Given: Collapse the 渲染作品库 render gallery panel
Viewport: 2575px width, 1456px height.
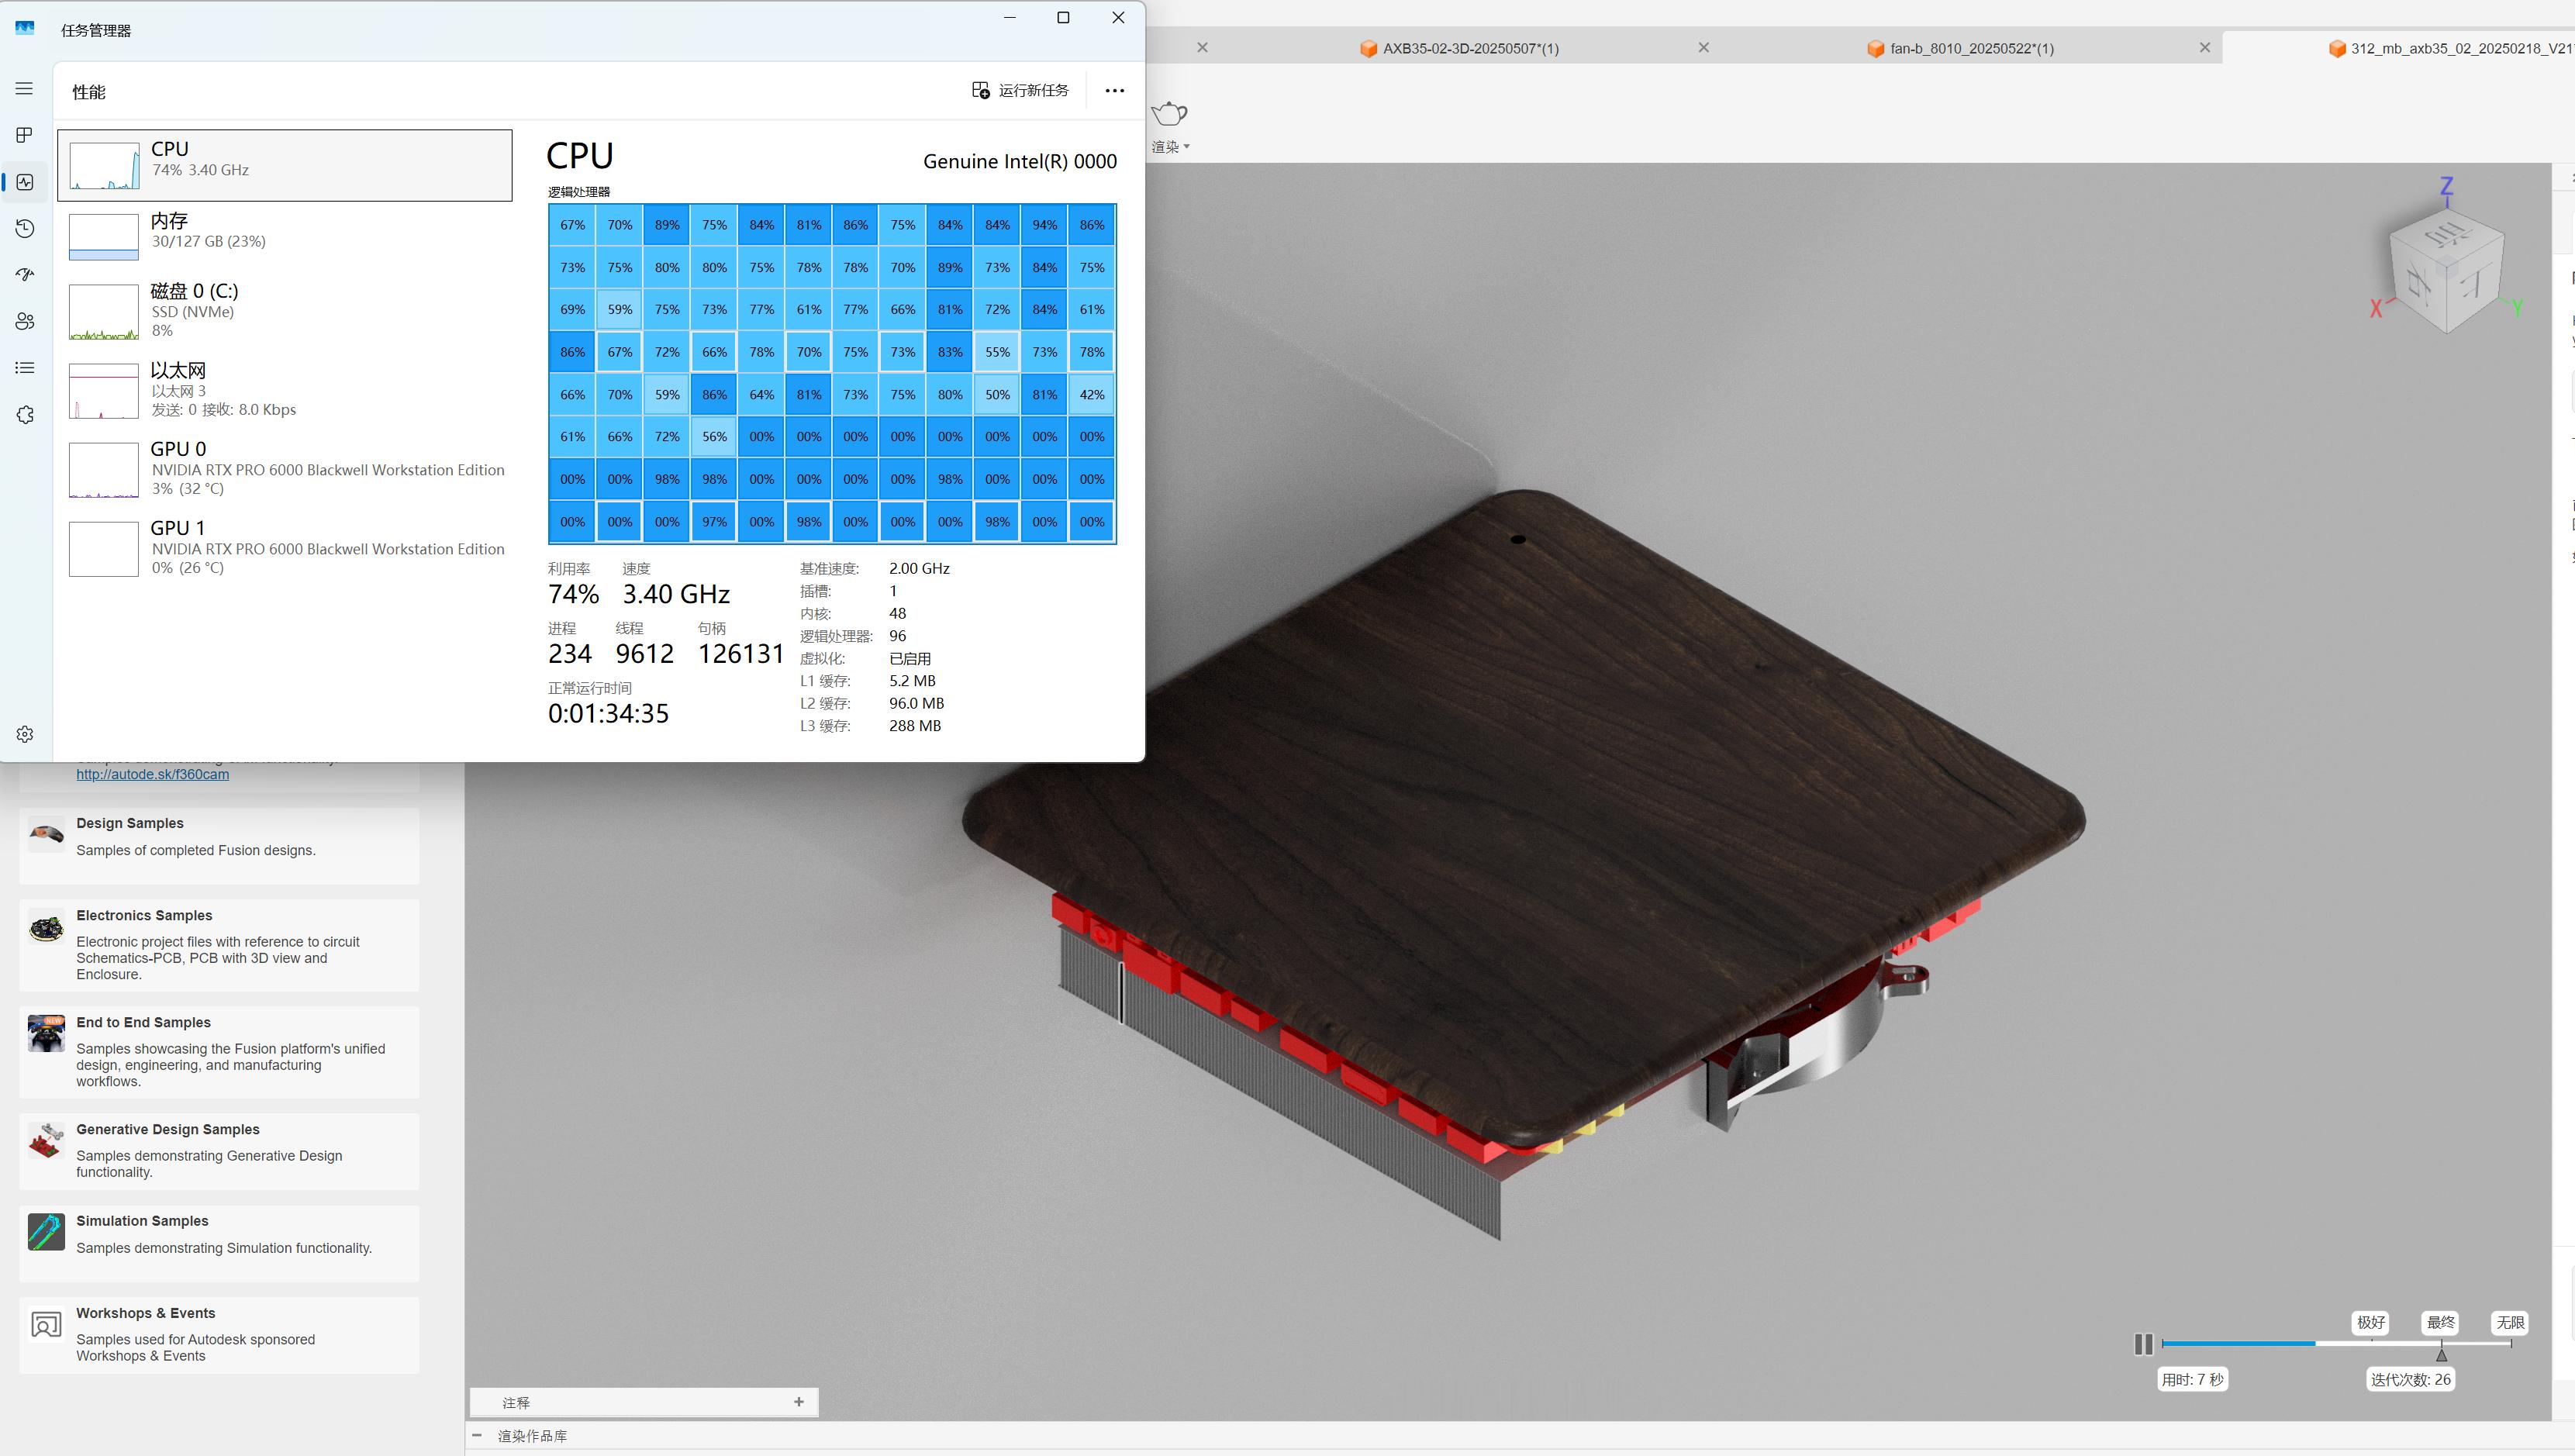Looking at the screenshot, I should pyautogui.click(x=477, y=1435).
